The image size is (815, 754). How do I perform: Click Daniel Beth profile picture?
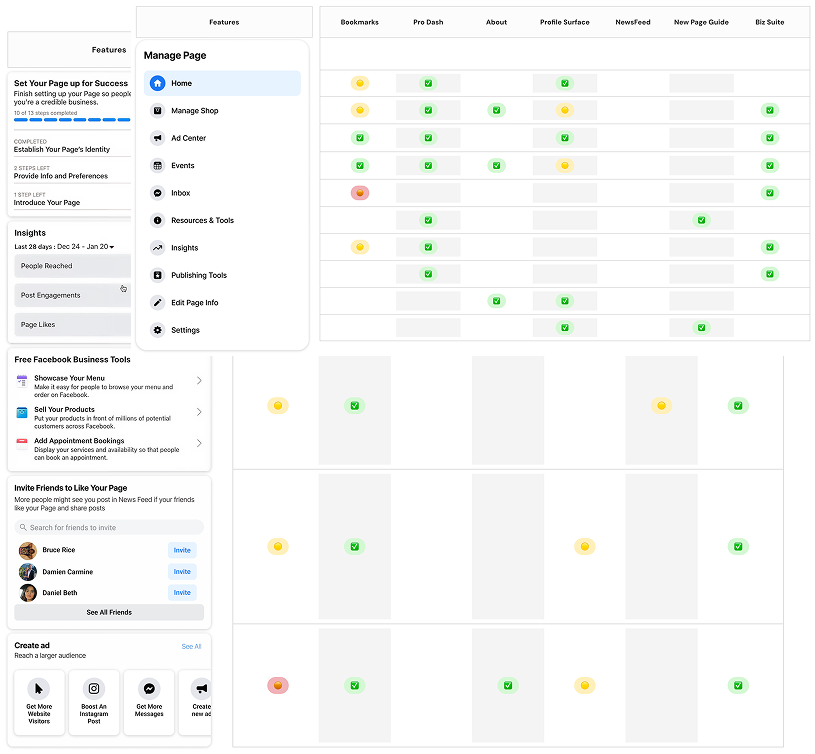pos(28,593)
